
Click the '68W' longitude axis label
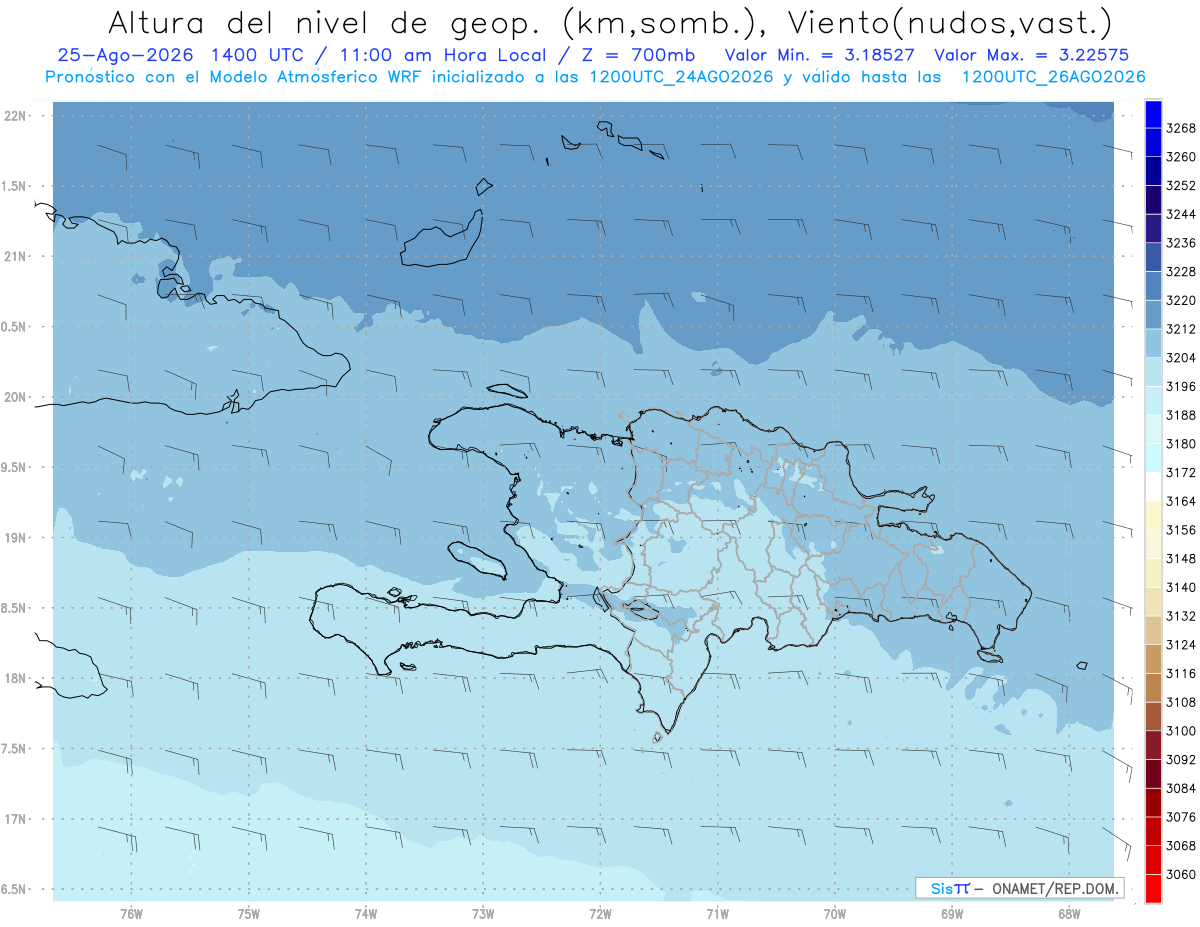click(x=1069, y=914)
